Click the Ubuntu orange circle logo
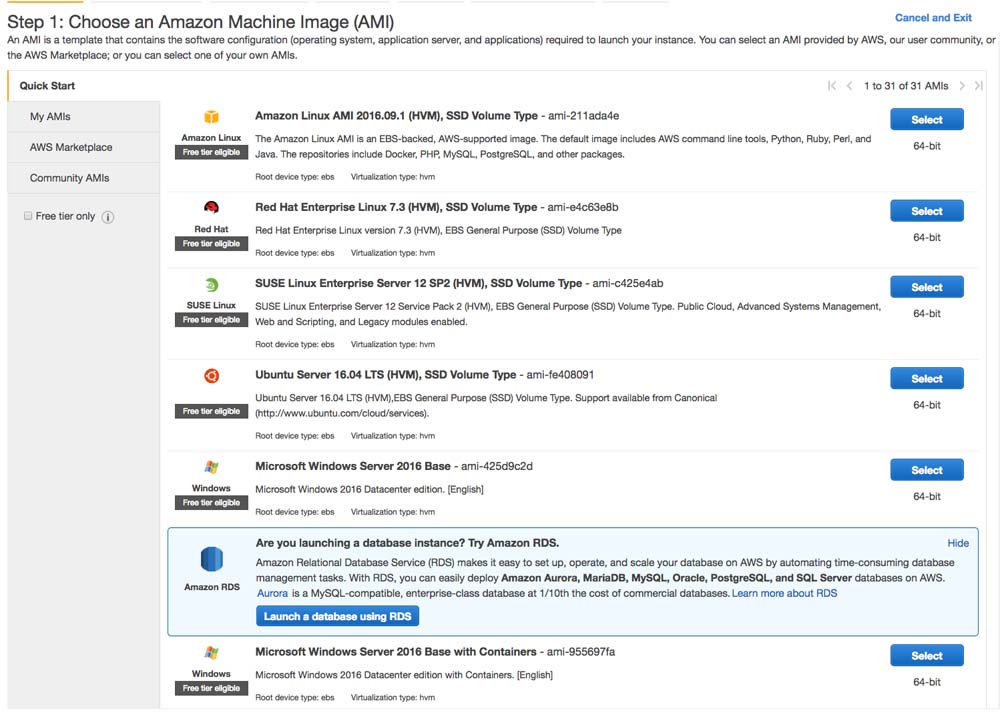The width and height of the screenshot is (1000, 721). point(212,376)
